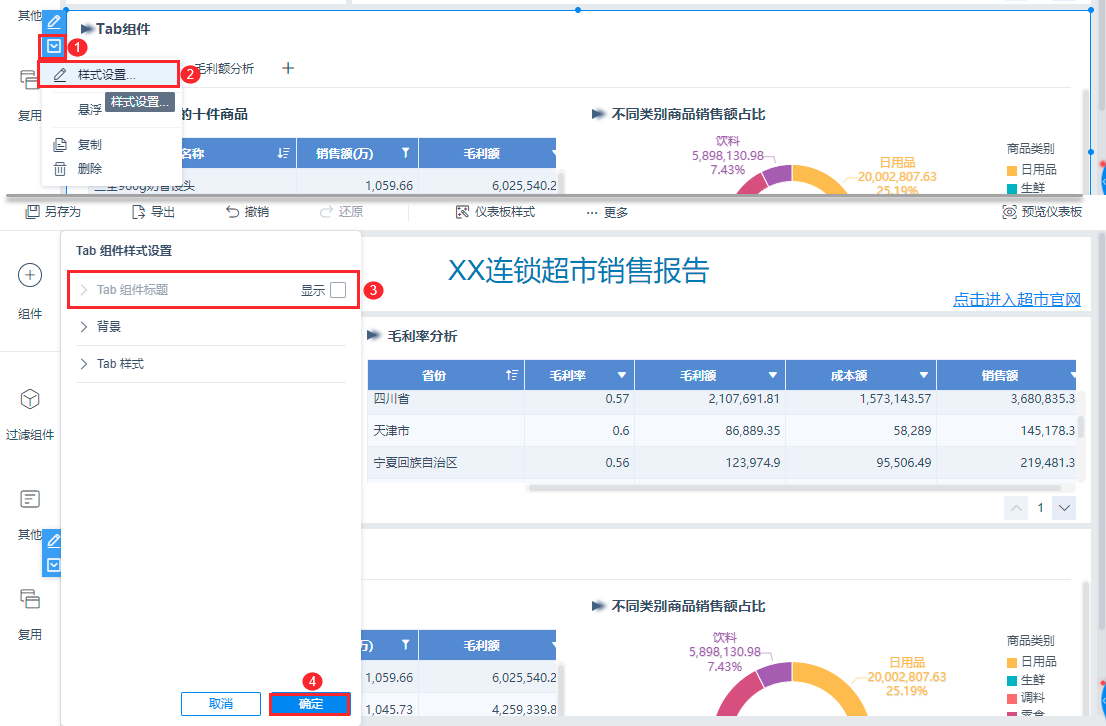The height and width of the screenshot is (726, 1106).
Task: Expand the 背景 section
Action: pyautogui.click(x=84, y=327)
